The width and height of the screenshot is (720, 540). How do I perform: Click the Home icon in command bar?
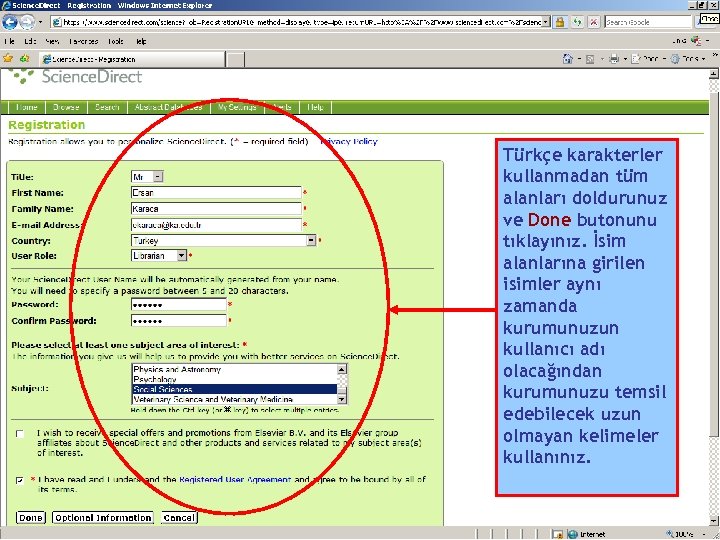pyautogui.click(x=568, y=59)
